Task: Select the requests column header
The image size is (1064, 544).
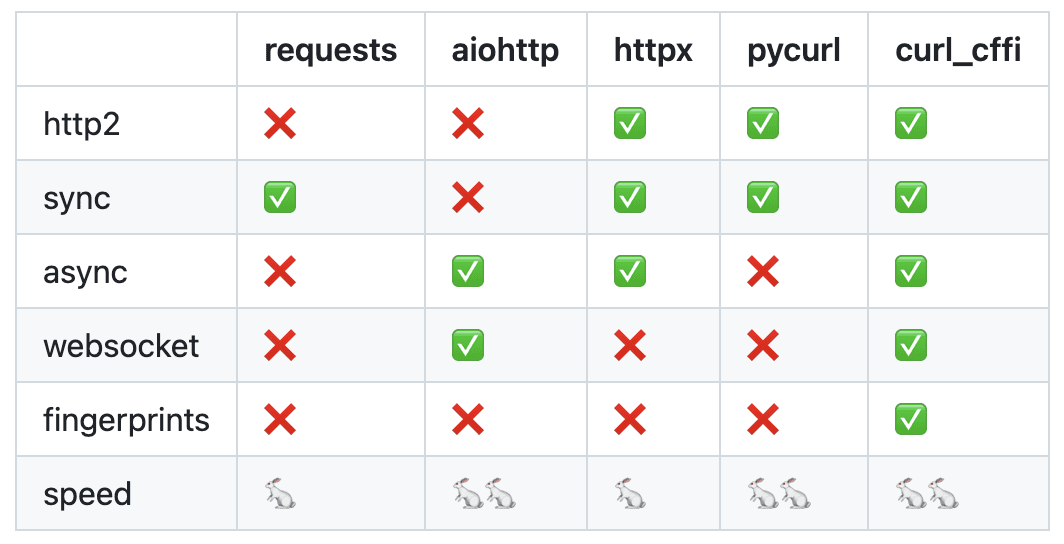Action: (x=330, y=50)
